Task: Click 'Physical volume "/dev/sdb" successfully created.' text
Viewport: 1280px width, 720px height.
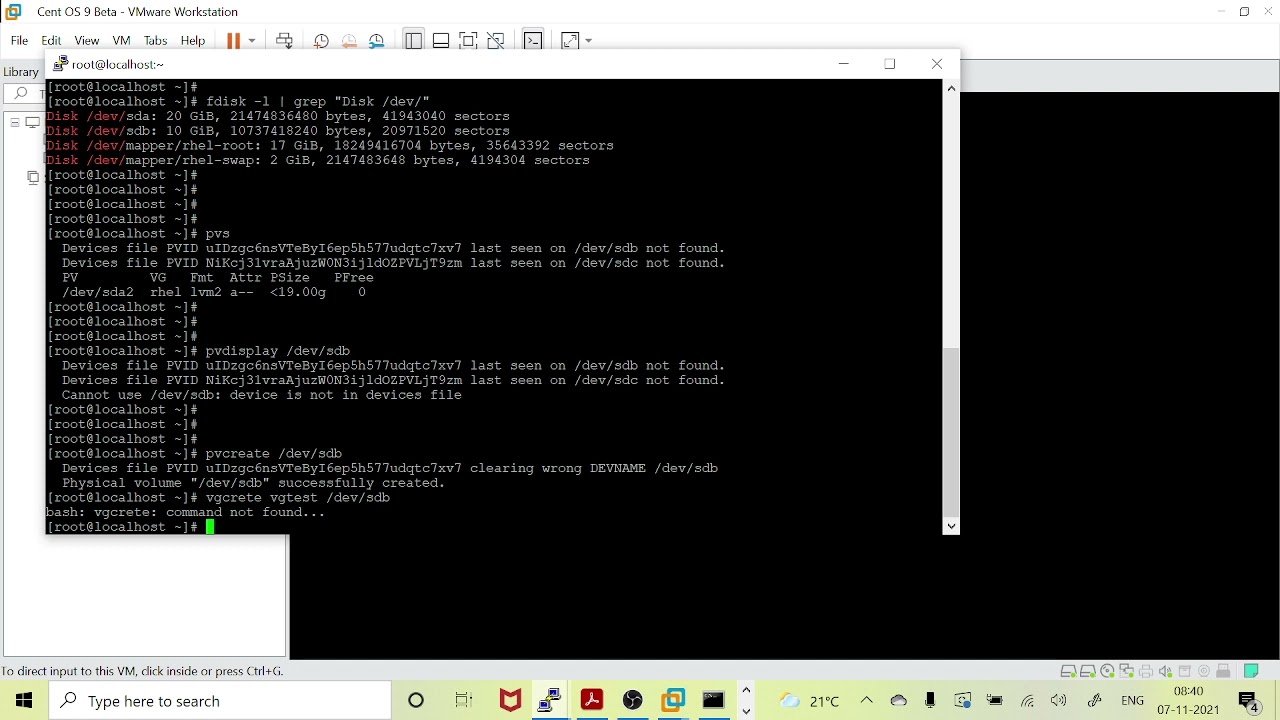Action: [x=254, y=483]
